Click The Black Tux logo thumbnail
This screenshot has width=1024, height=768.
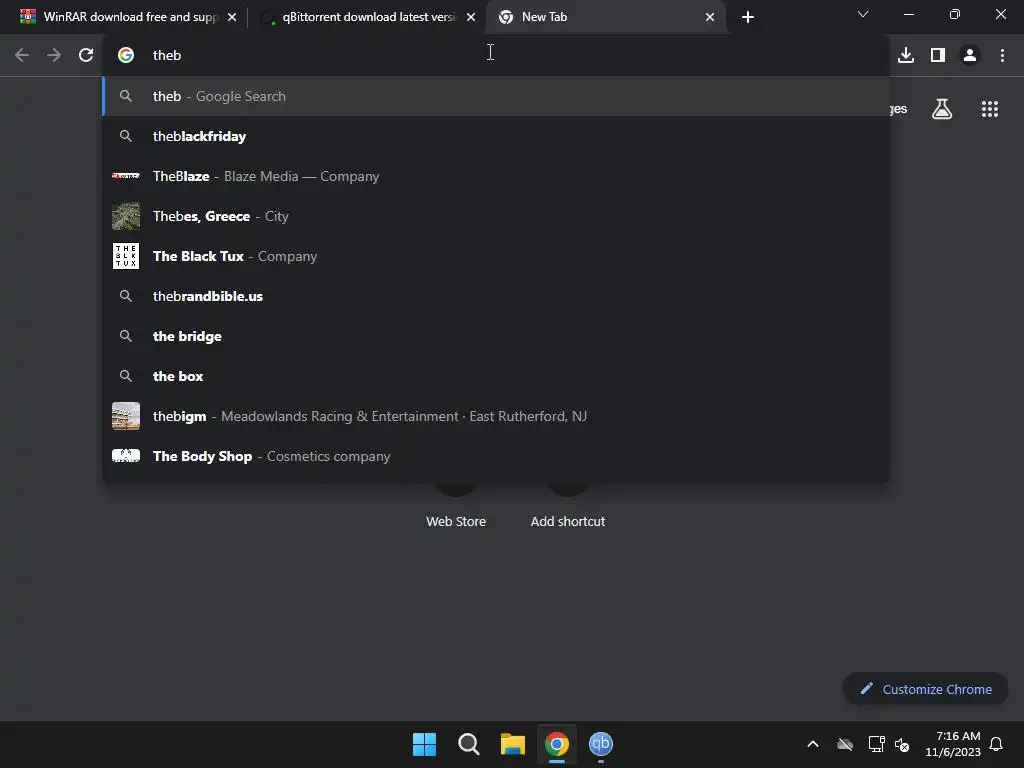[126, 256]
